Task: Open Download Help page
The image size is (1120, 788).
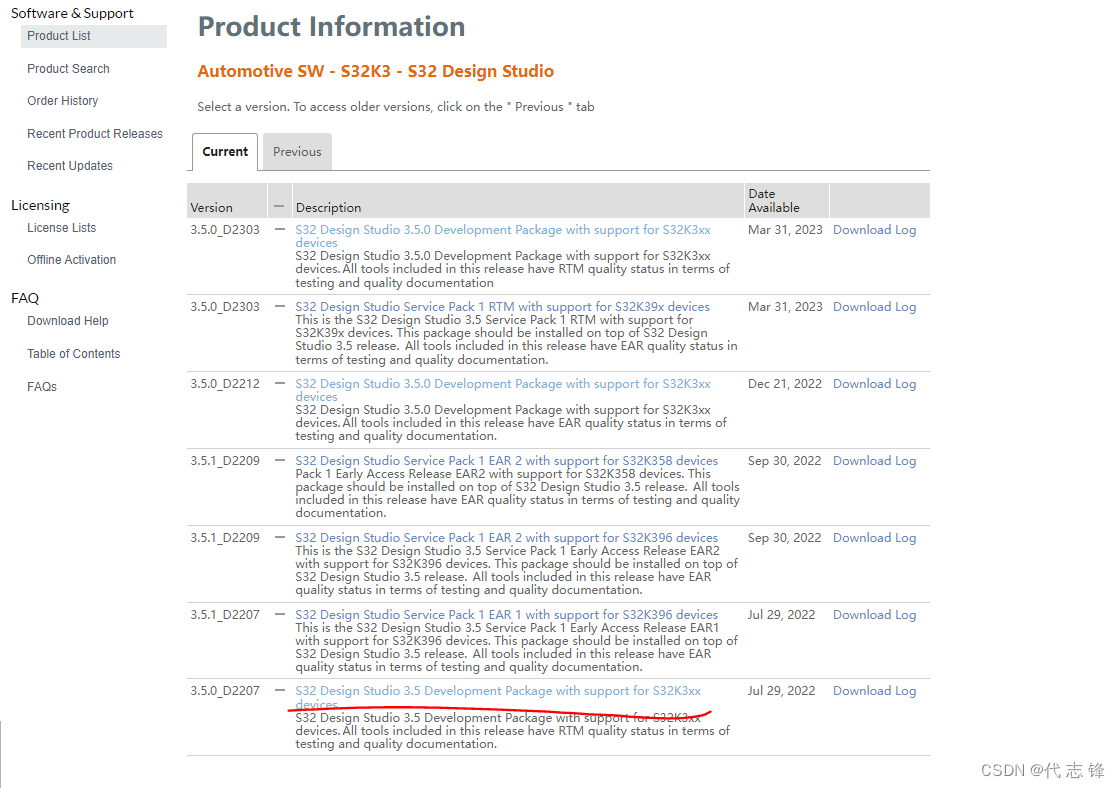Action: [x=68, y=321]
